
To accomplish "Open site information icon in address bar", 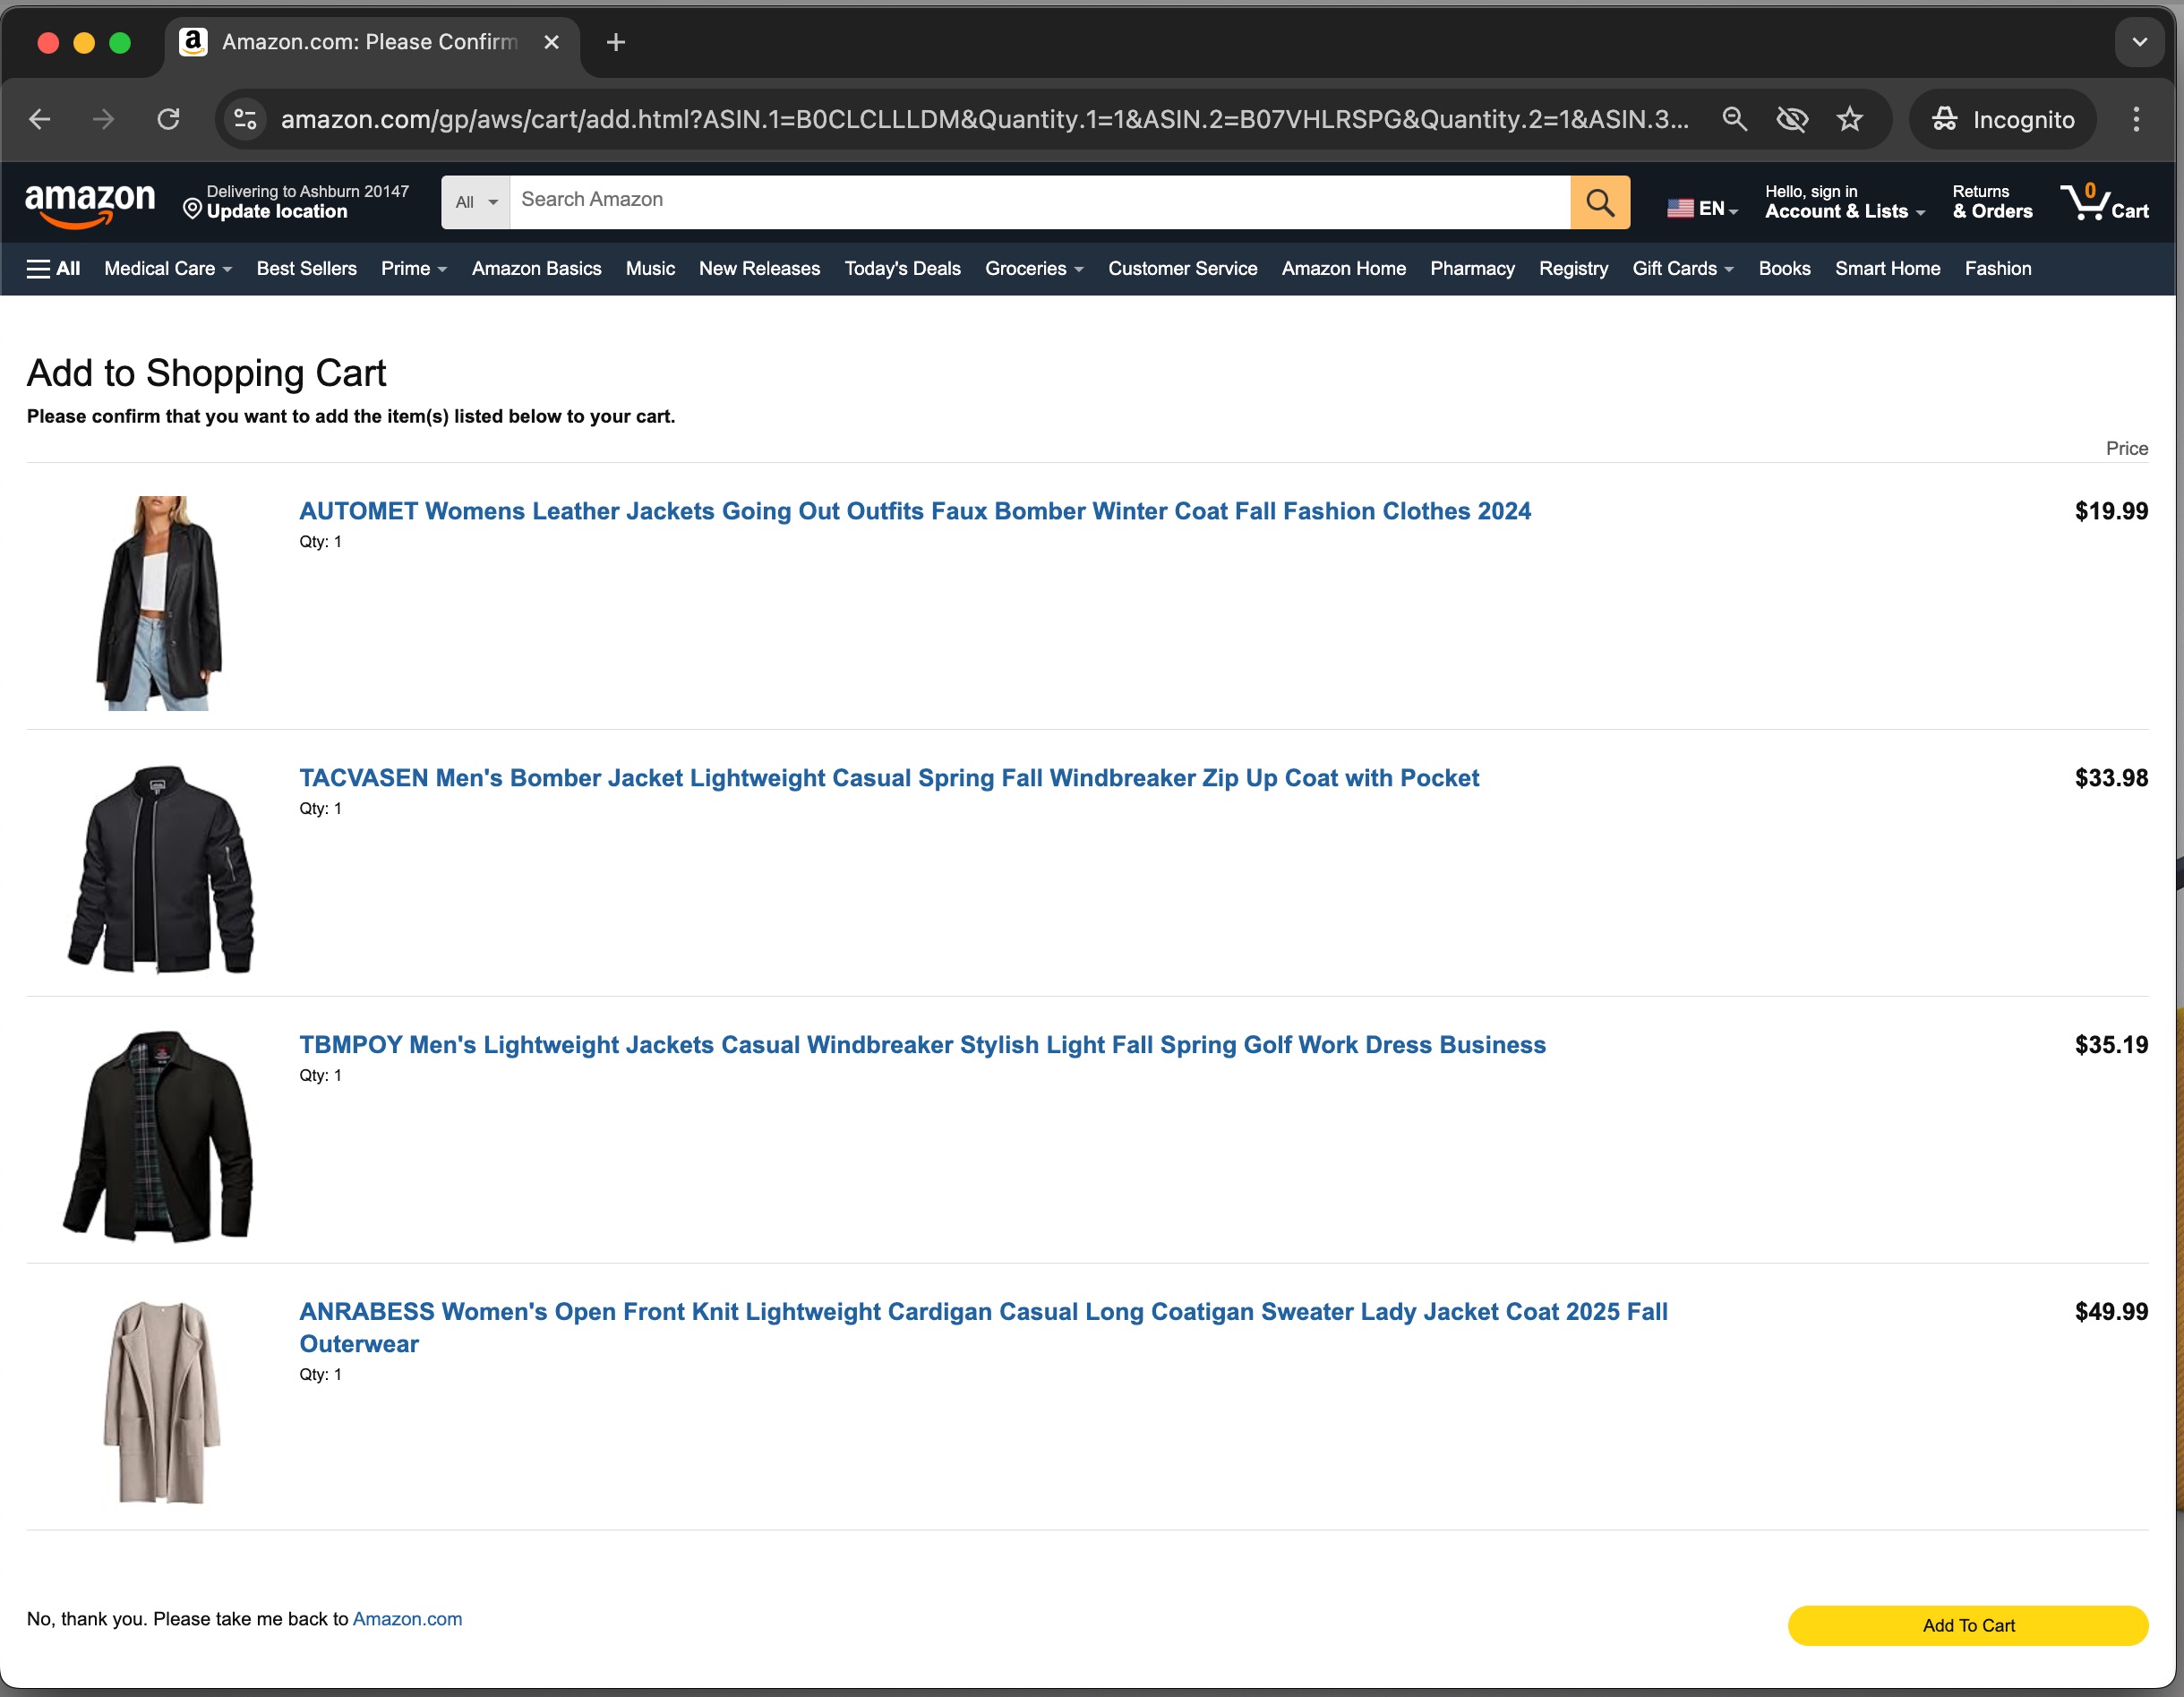I will (x=245, y=120).
